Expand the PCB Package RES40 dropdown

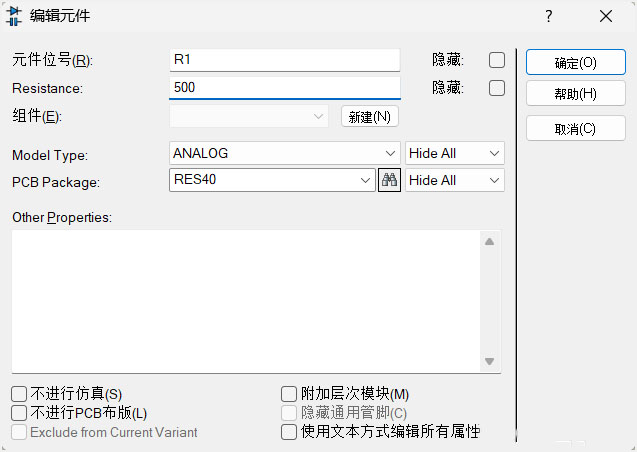pos(366,180)
